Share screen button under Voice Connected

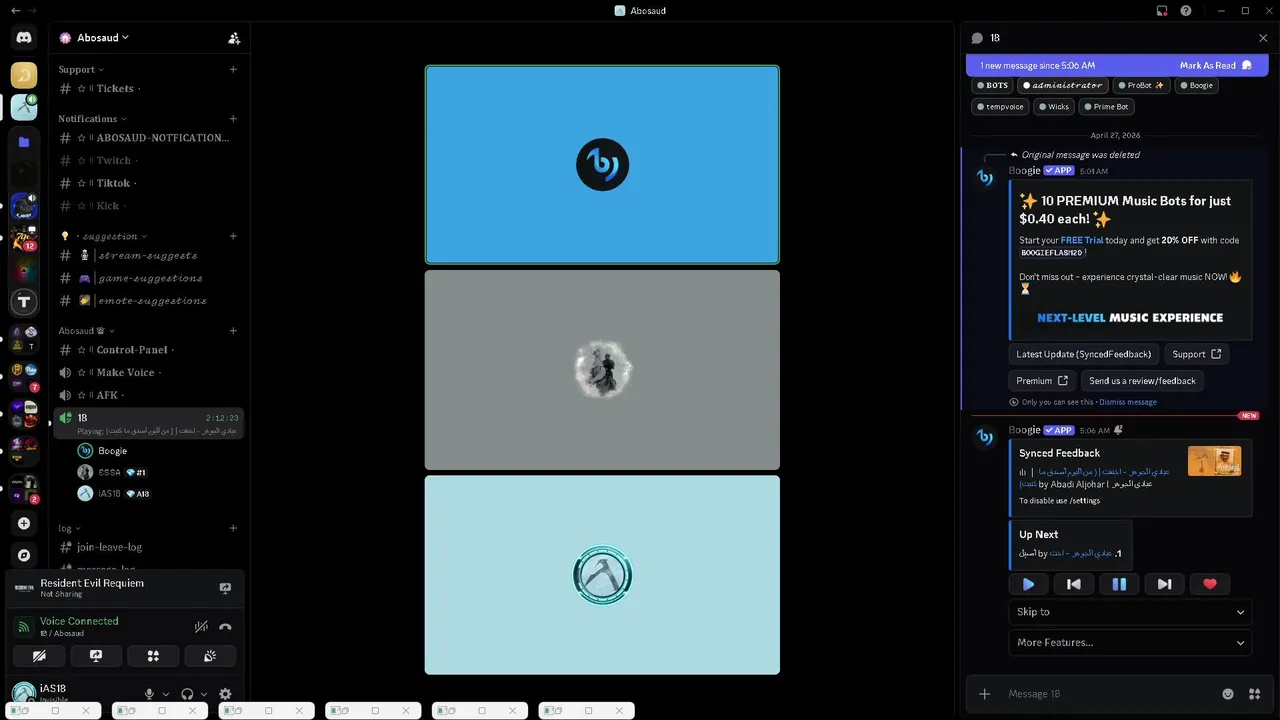click(96, 656)
